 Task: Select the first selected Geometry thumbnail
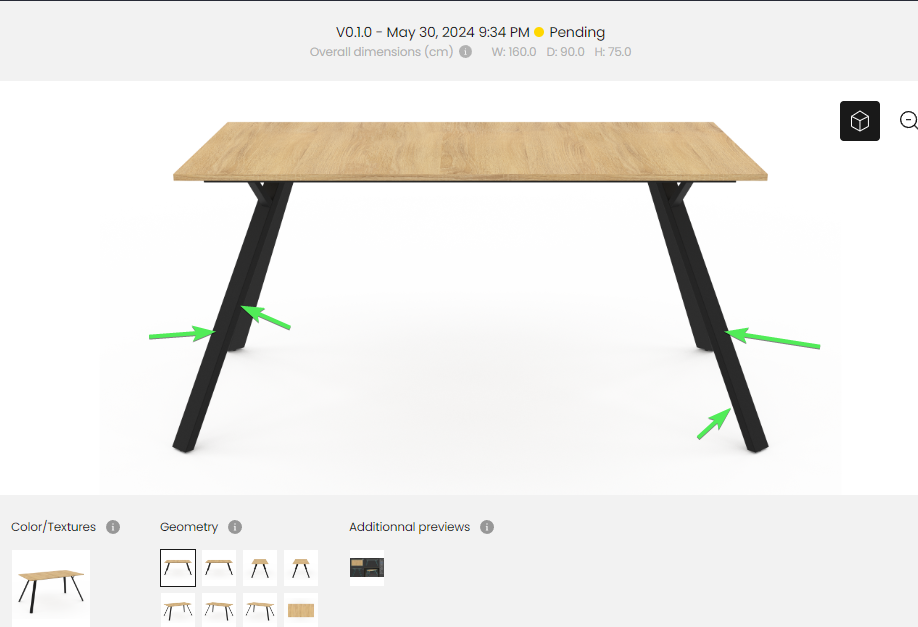pyautogui.click(x=178, y=568)
